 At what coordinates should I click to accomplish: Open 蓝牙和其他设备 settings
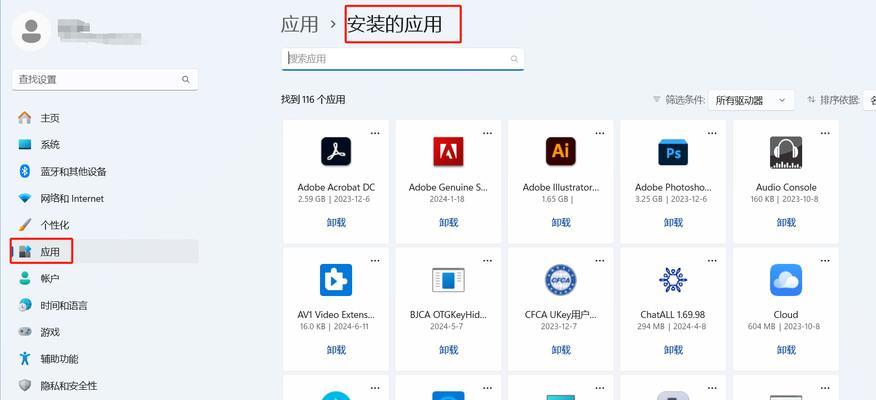click(x=104, y=172)
